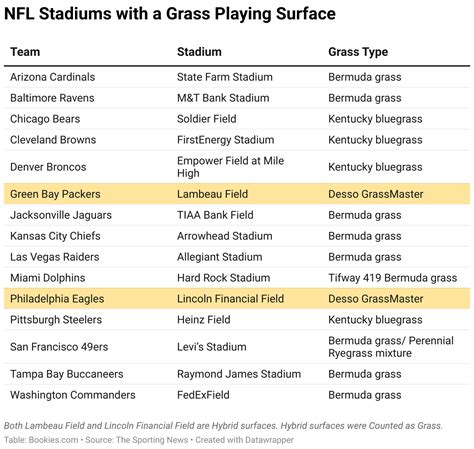This screenshot has width=474, height=449.
Task: Click Lambeau Field stadium cell
Action: pyautogui.click(x=212, y=194)
